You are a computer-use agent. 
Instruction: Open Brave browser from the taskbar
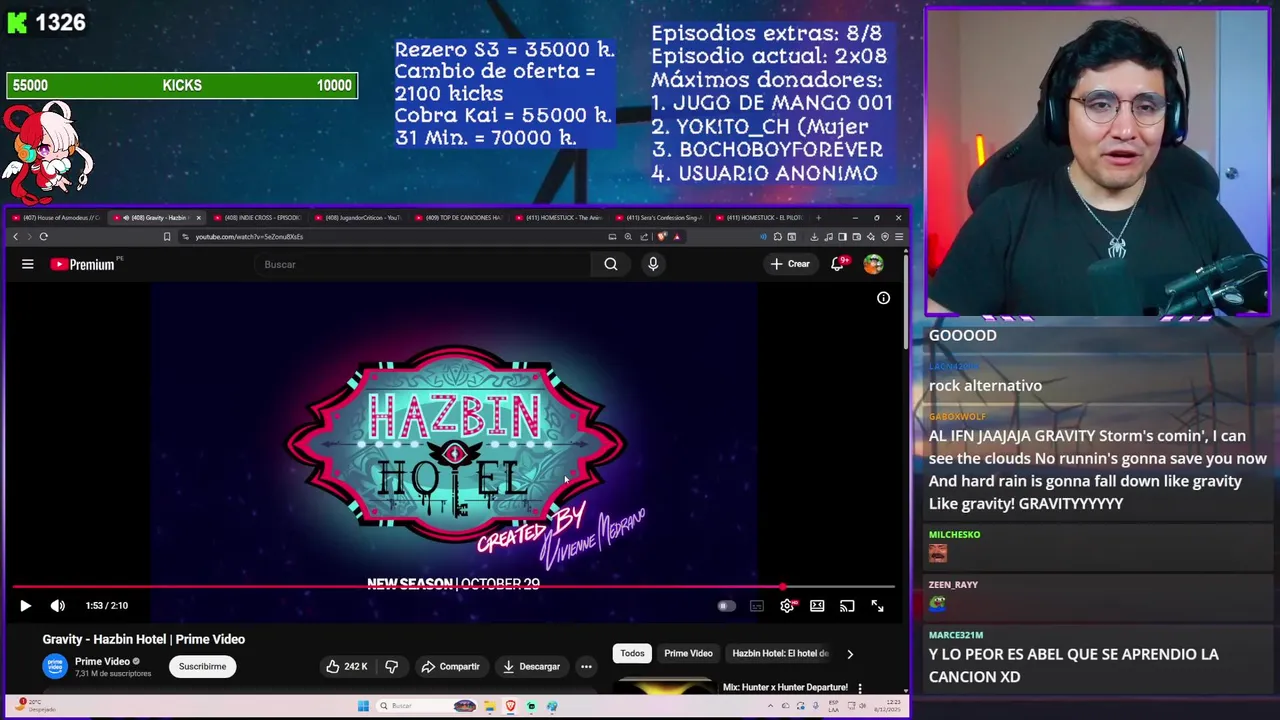tap(510, 706)
